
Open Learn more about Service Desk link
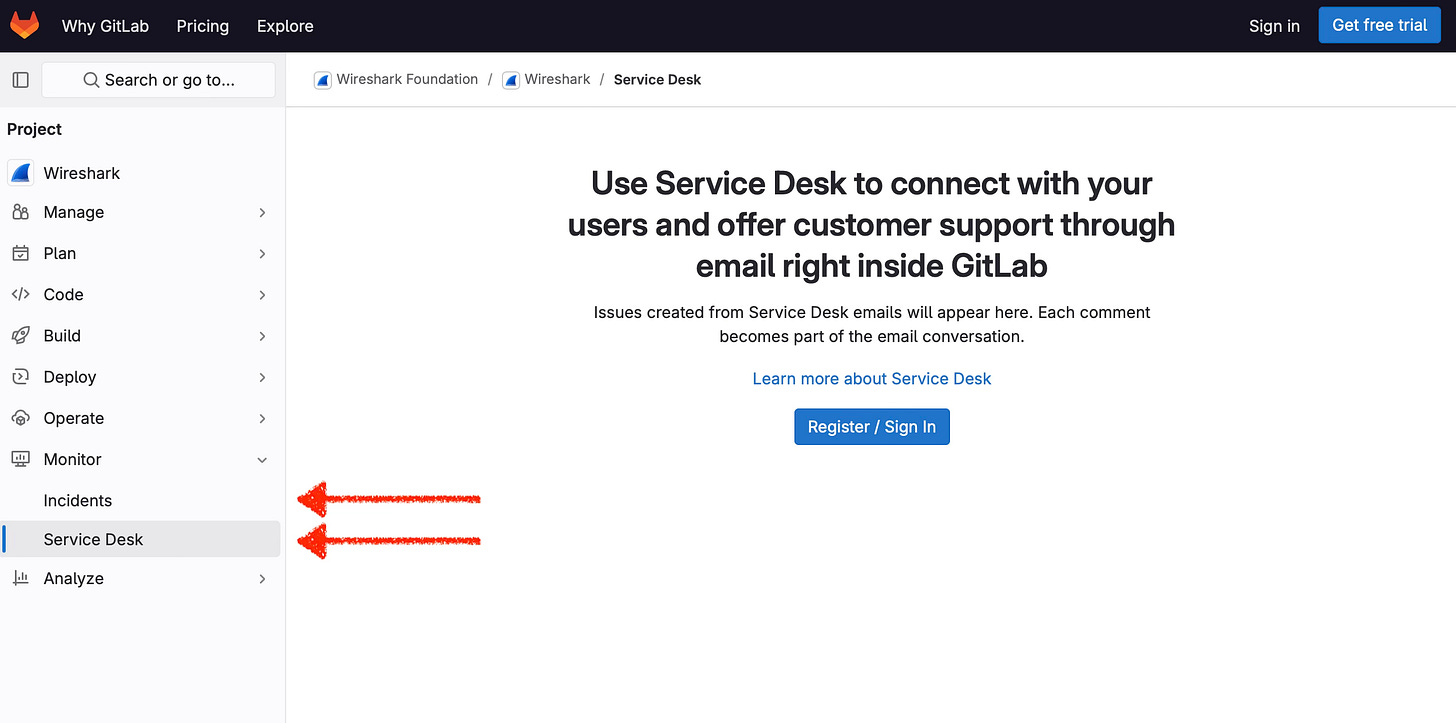(x=872, y=378)
